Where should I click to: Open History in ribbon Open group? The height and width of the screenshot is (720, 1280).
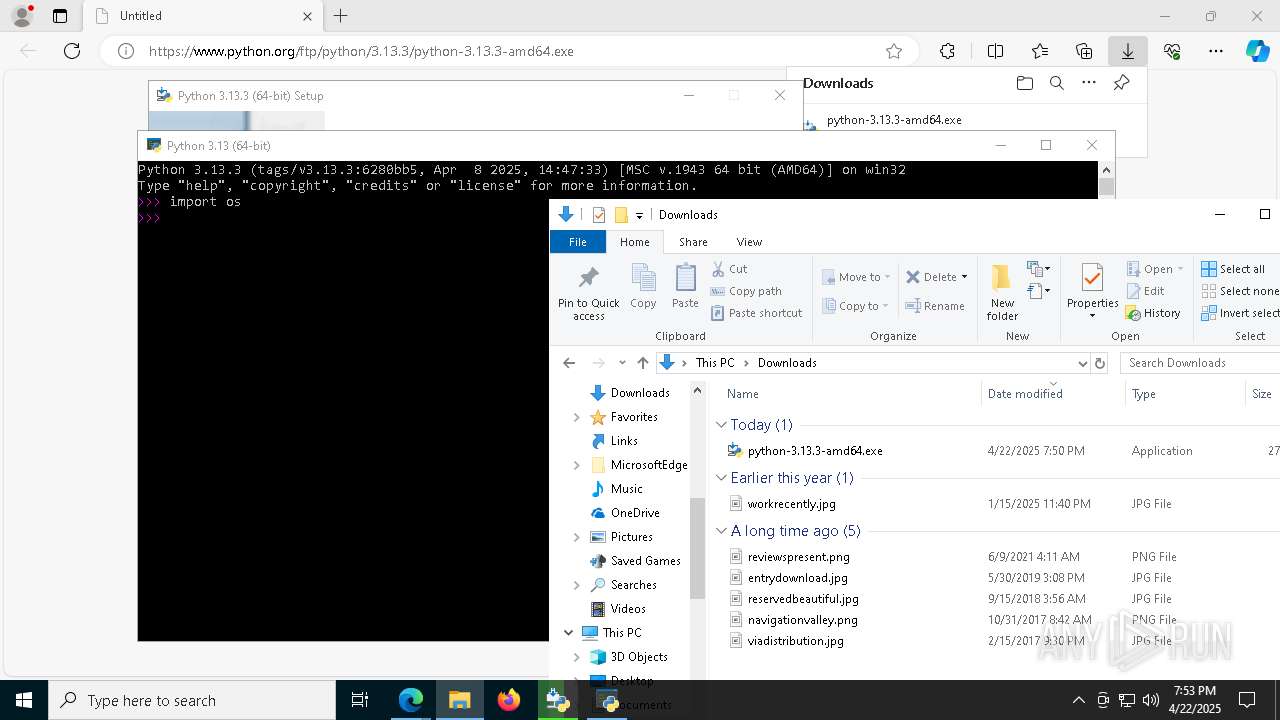1153,313
